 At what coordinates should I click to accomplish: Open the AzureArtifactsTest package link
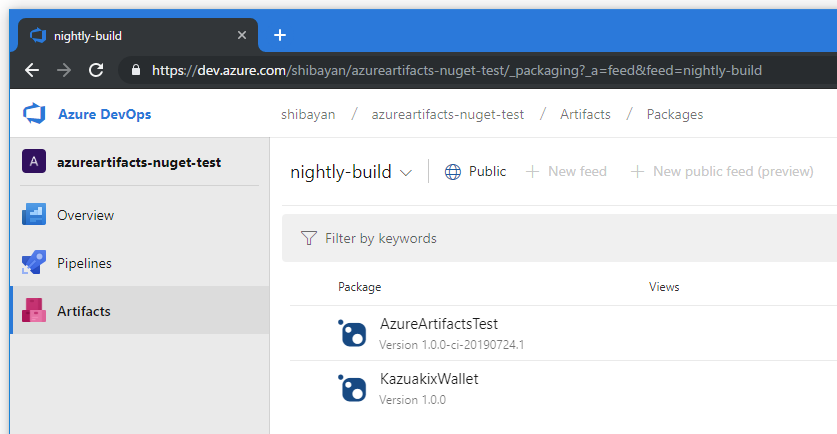pos(439,324)
